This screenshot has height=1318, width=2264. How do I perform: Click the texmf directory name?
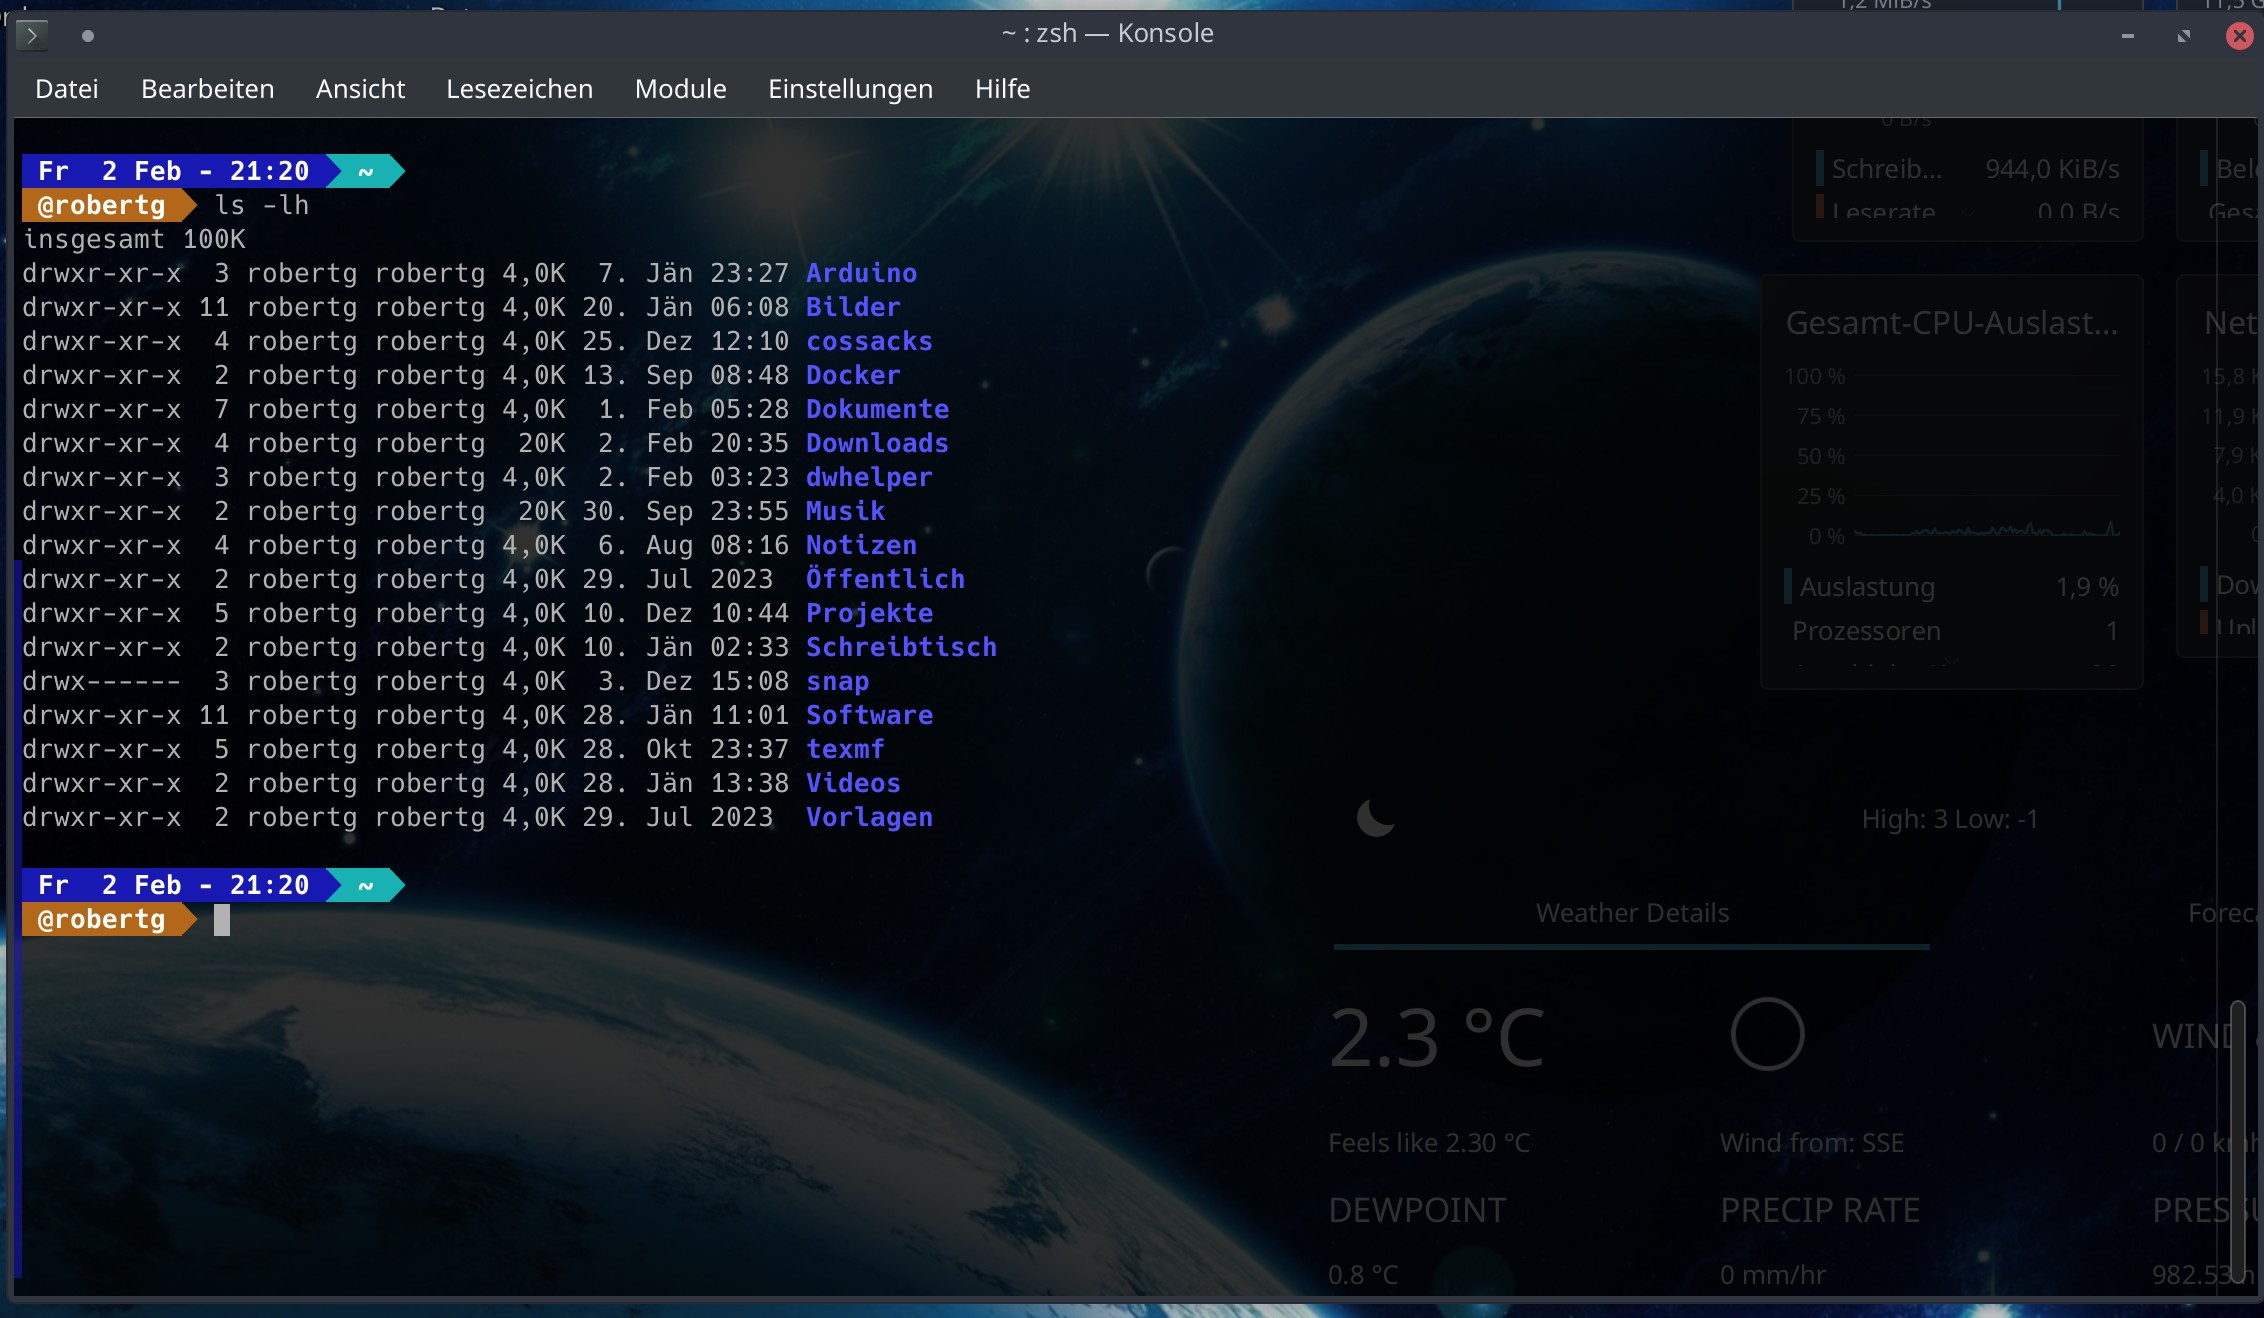coord(845,749)
